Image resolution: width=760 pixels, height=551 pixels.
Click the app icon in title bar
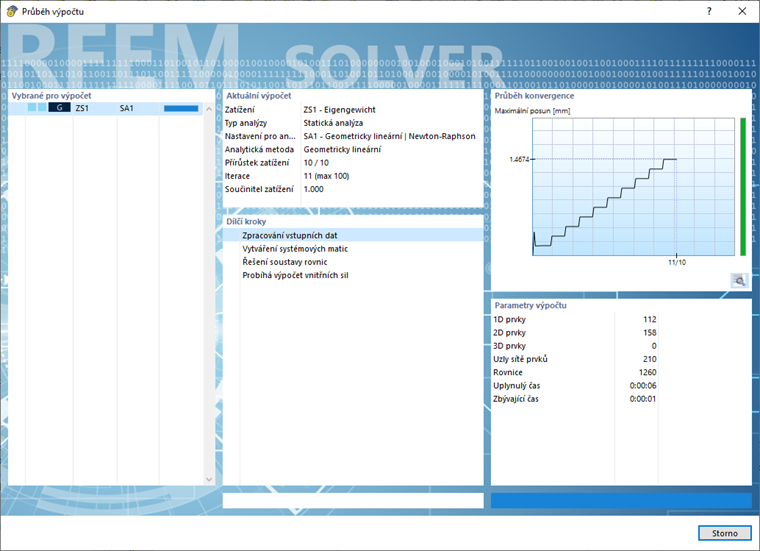(11, 11)
